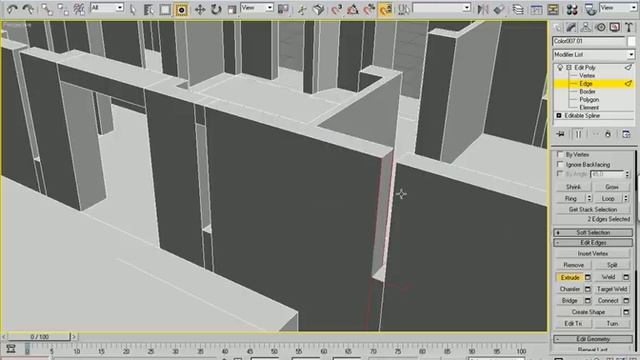The height and width of the screenshot is (360, 640).
Task: Open the Layer Manager icon
Action: (518, 9)
